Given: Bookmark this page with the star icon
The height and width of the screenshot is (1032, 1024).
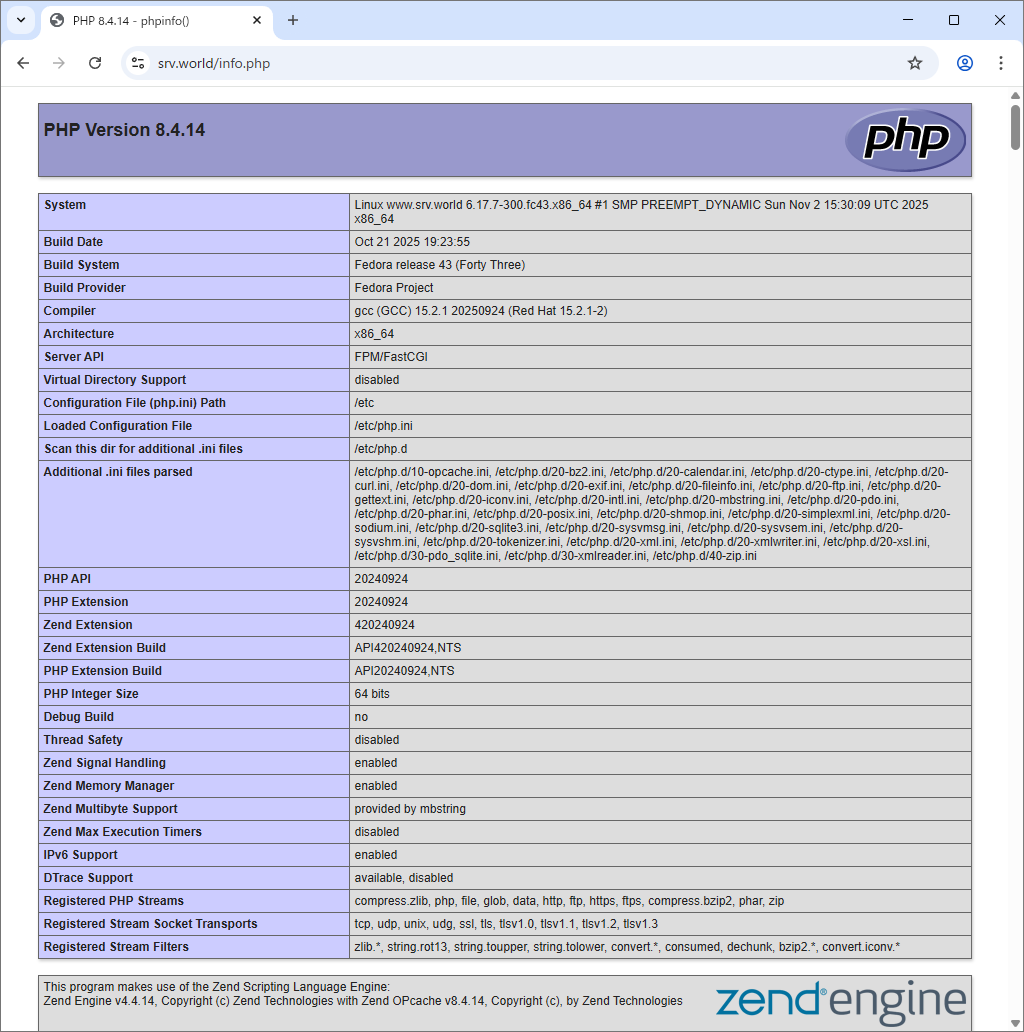Looking at the screenshot, I should click(914, 63).
